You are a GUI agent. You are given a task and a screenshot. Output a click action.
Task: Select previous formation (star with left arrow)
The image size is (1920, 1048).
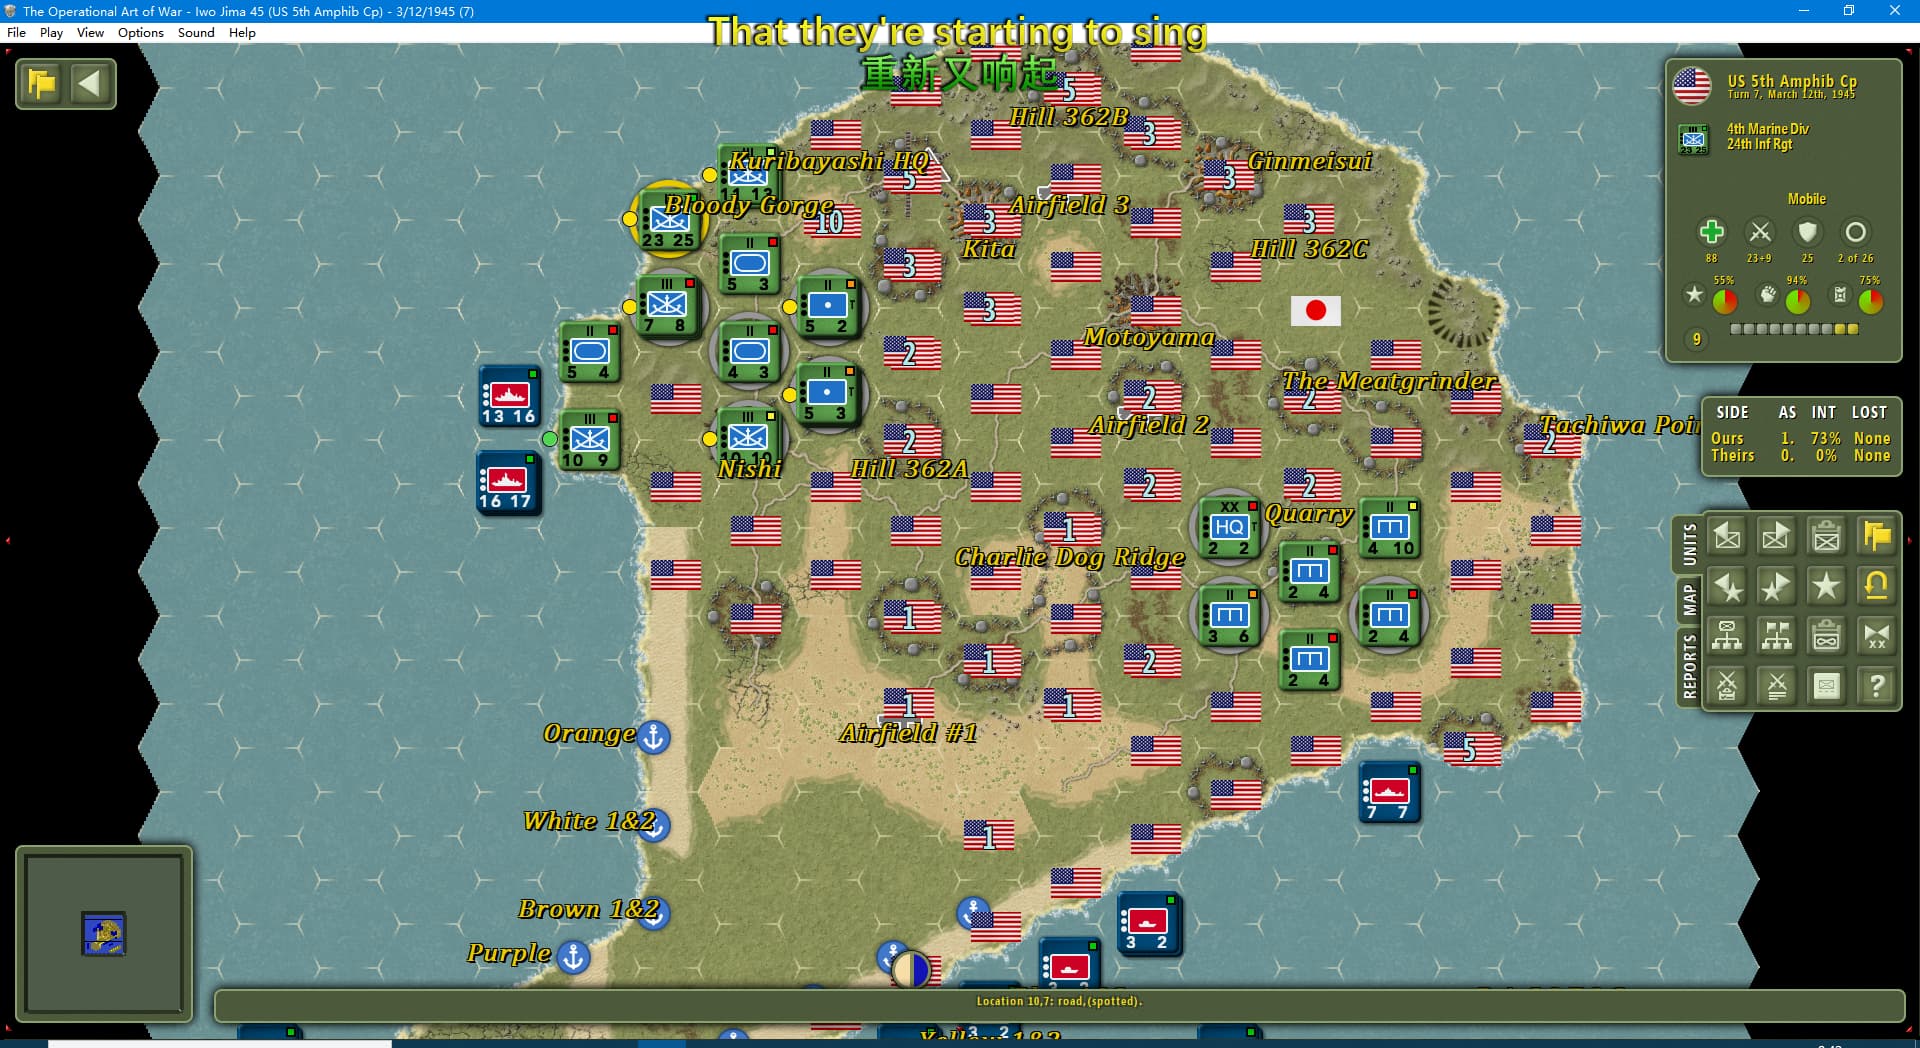1727,586
